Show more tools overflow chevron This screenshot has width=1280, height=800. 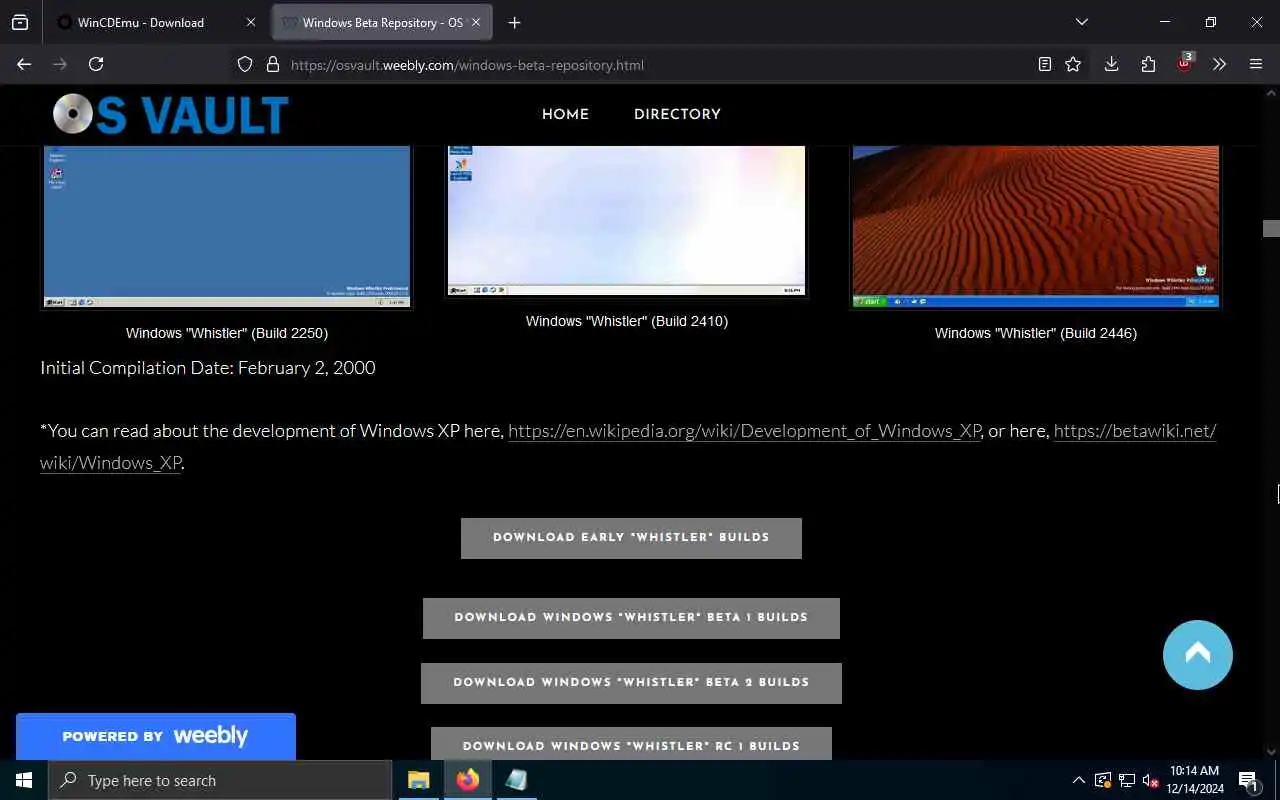point(1219,64)
